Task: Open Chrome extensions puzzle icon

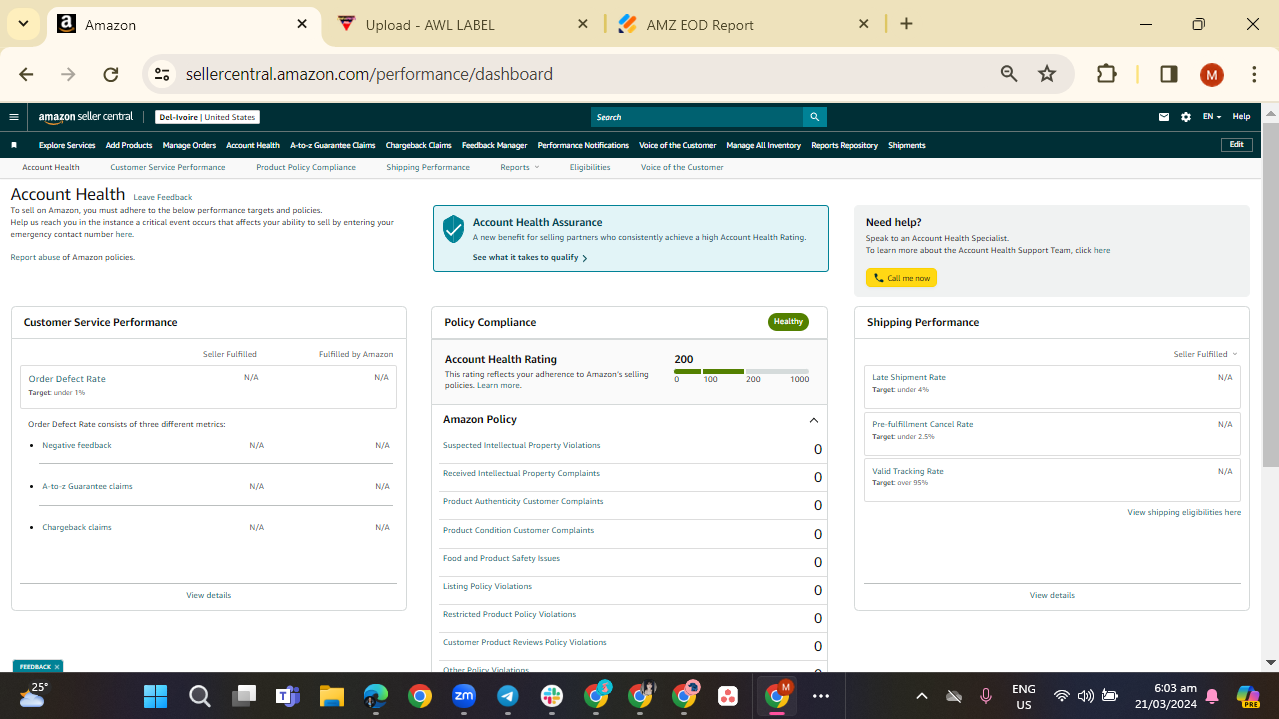Action: [1106, 74]
